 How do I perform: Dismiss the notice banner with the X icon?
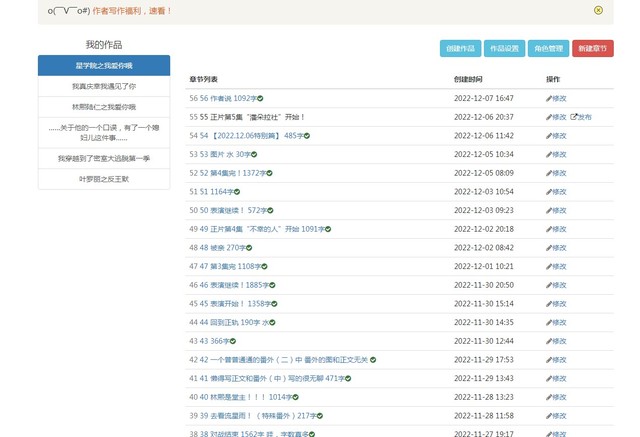pos(598,10)
